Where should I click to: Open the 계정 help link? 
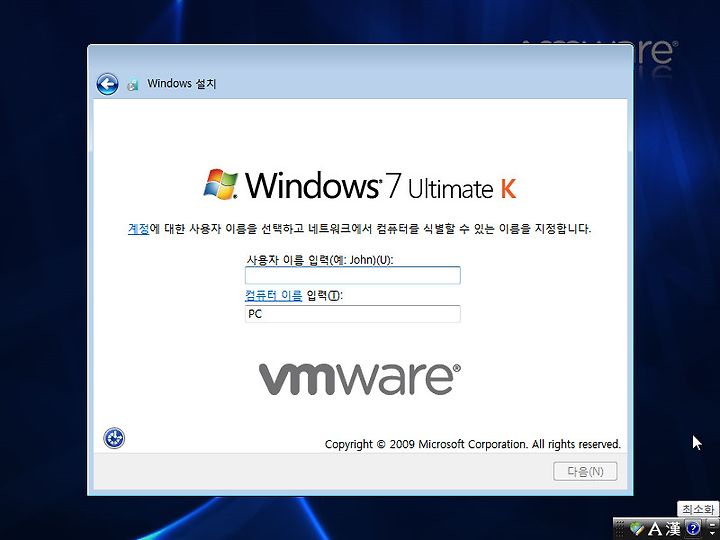(x=138, y=228)
